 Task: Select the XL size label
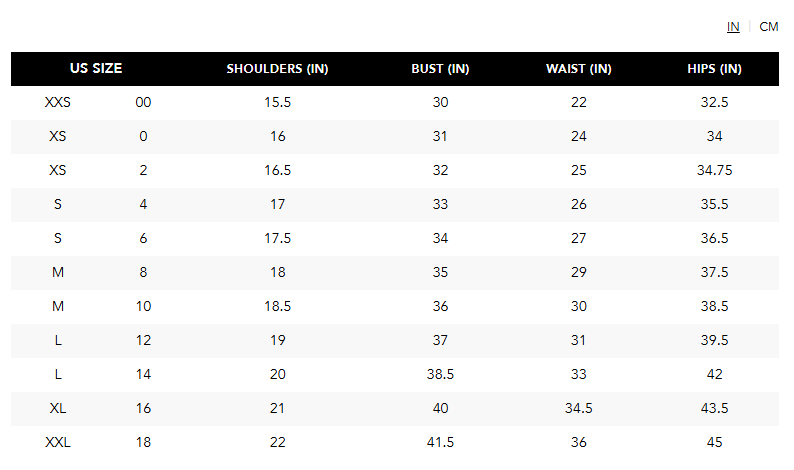tap(58, 408)
